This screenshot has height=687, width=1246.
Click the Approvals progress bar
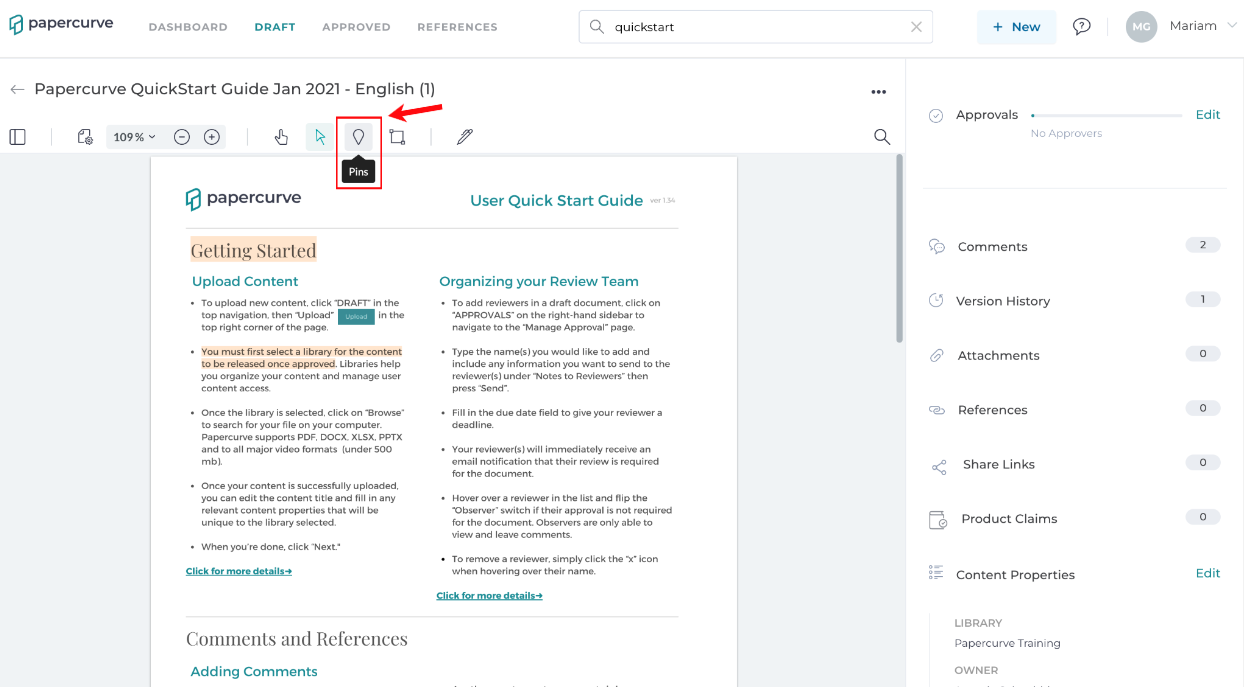(x=1106, y=116)
